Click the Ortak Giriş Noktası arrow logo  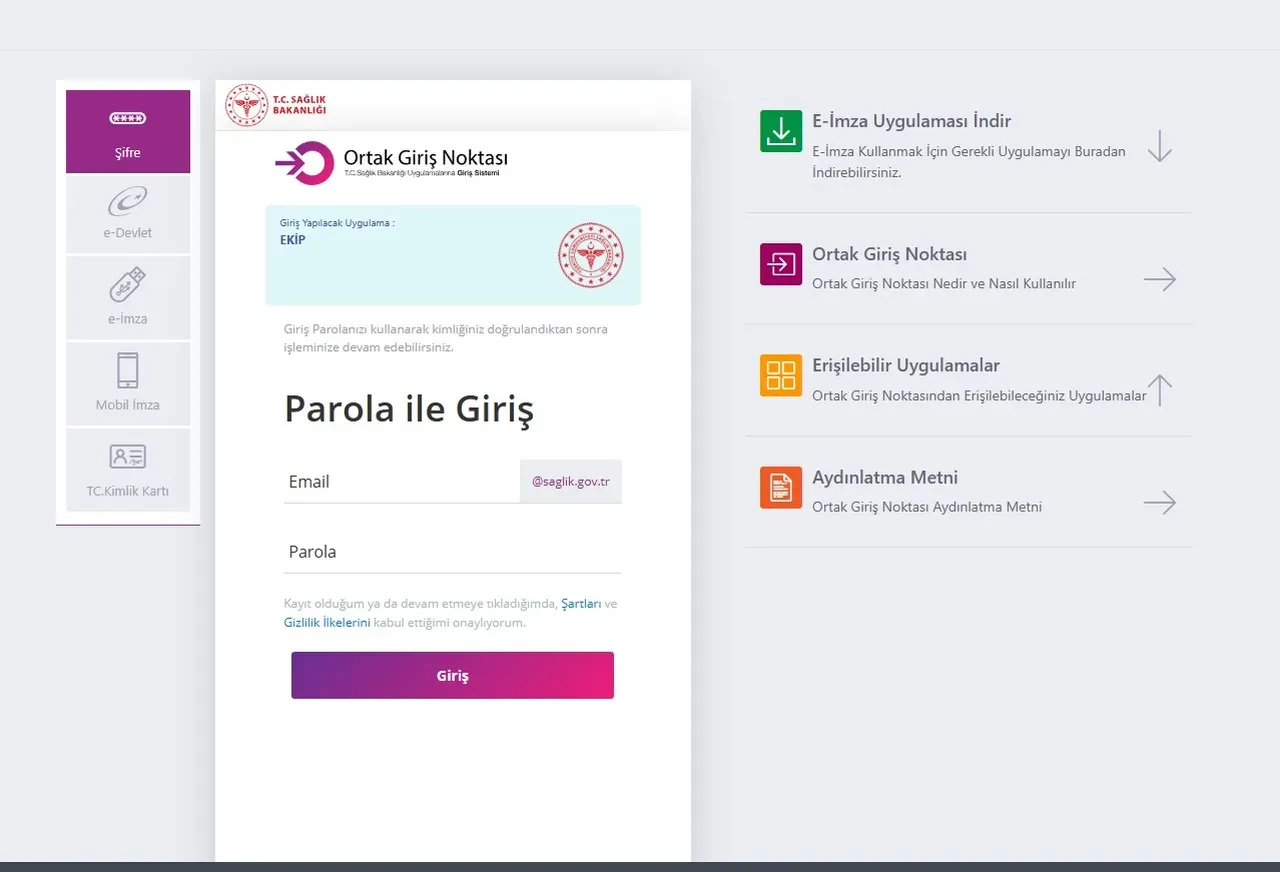[x=304, y=163]
